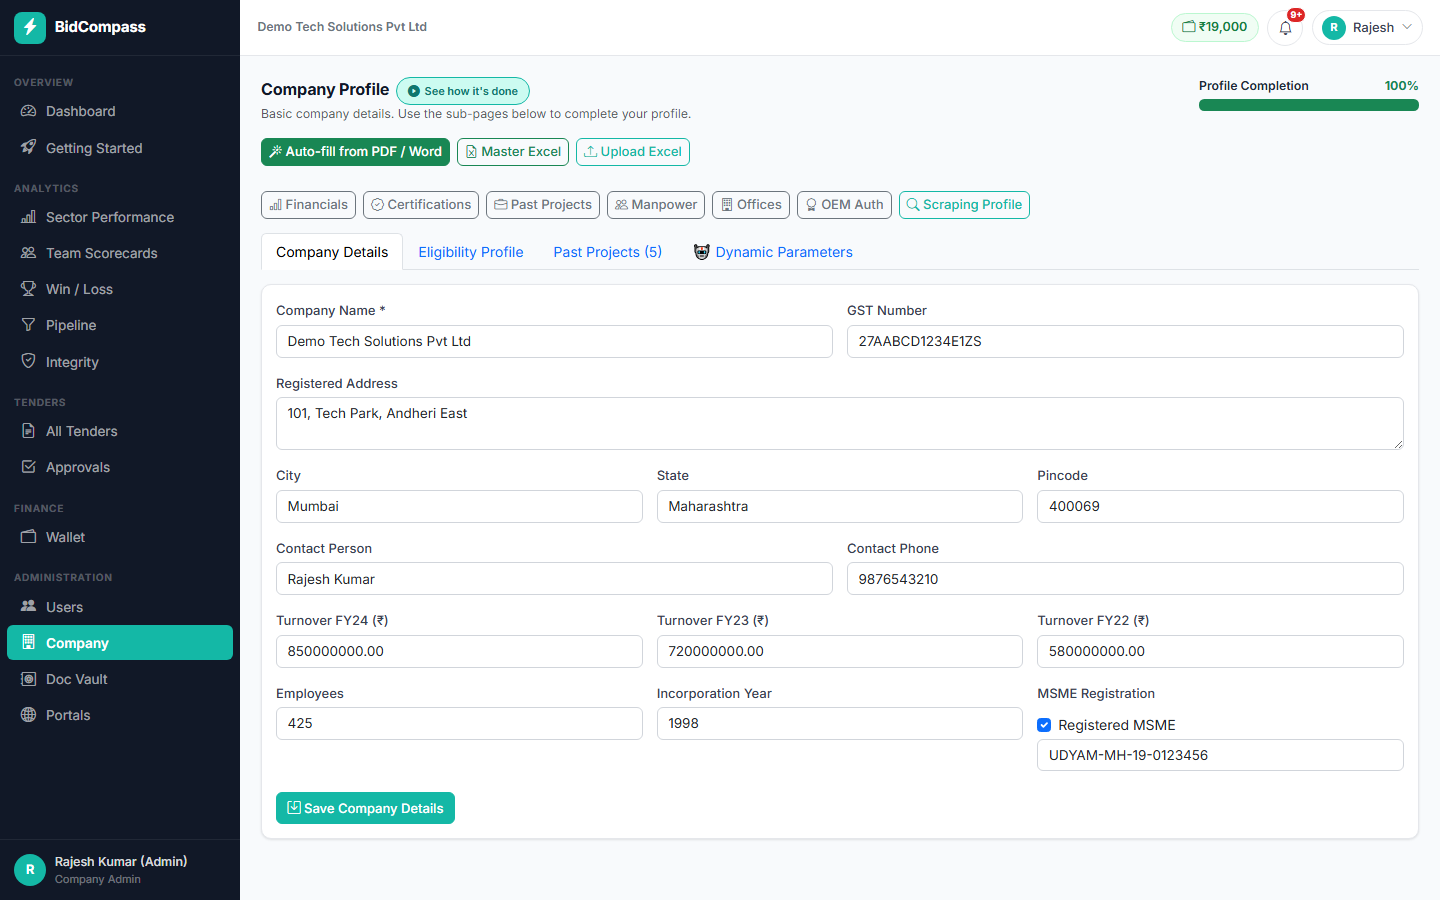Open the Doc Vault page
The image size is (1440, 900).
120,679
